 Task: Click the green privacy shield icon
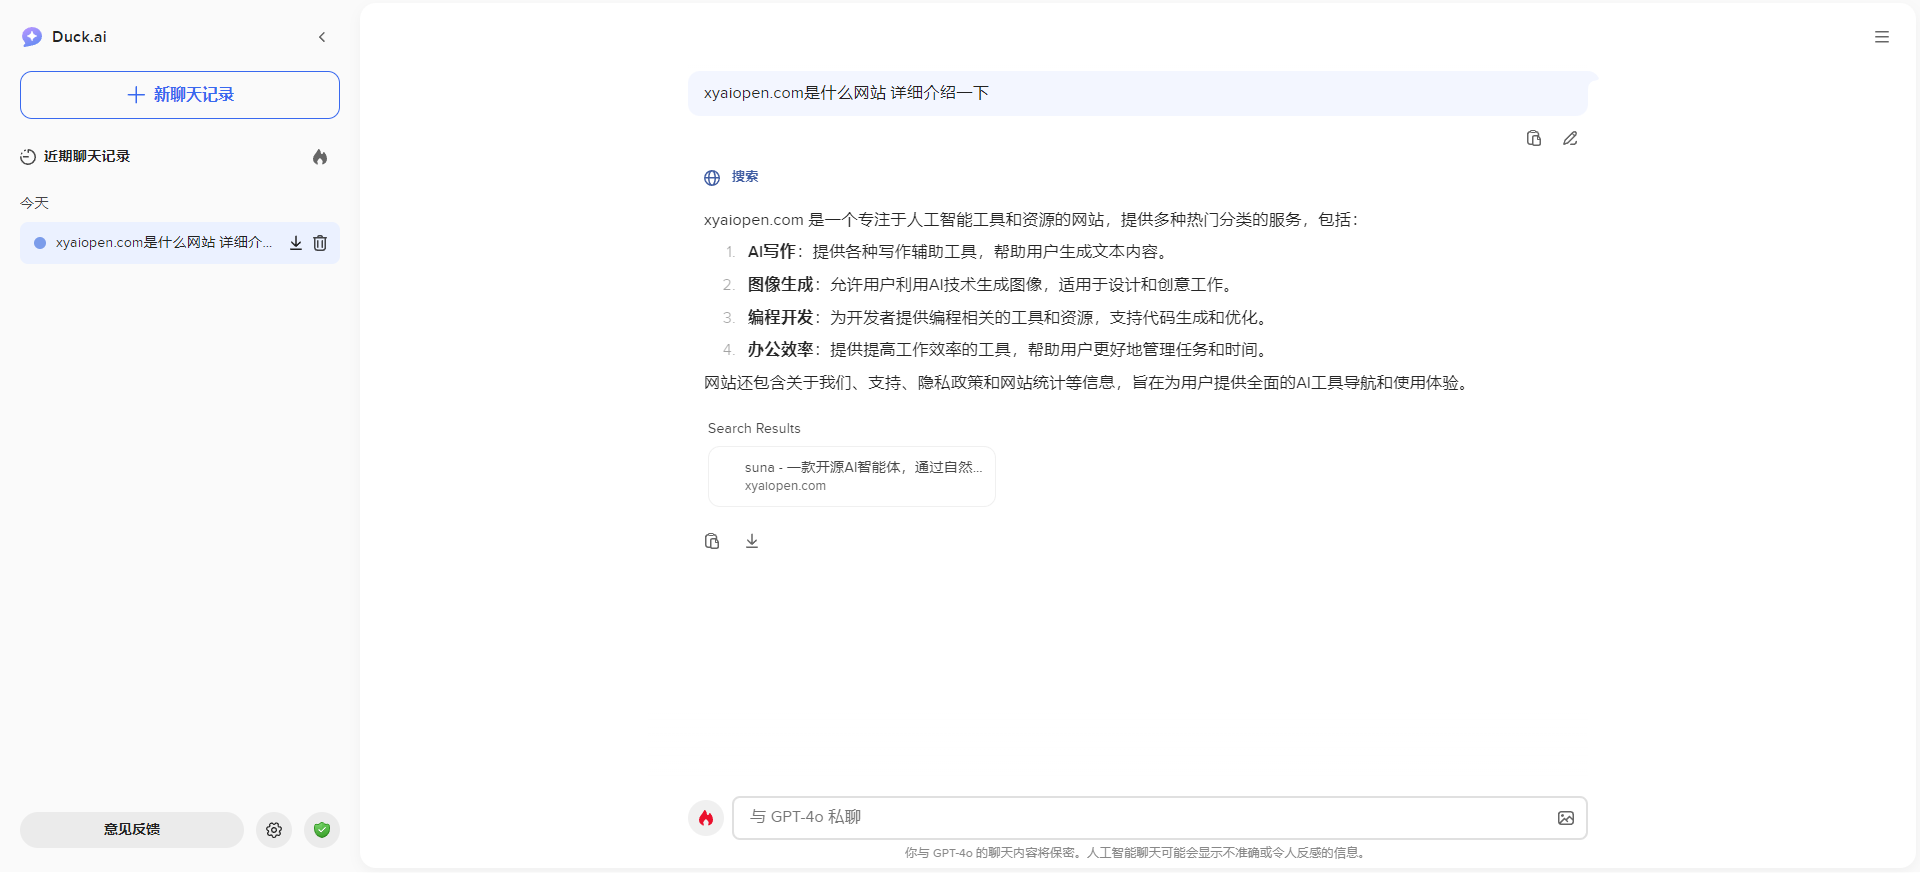(322, 830)
